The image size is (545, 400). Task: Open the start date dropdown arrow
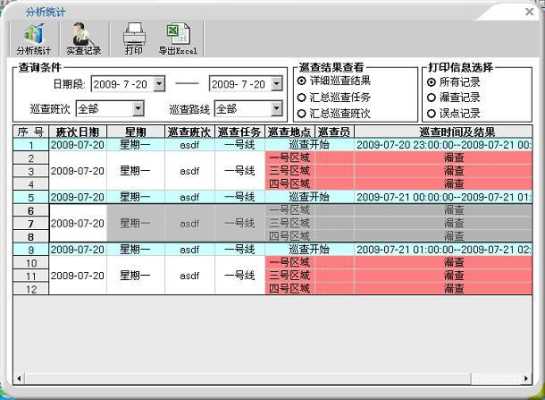(x=159, y=84)
